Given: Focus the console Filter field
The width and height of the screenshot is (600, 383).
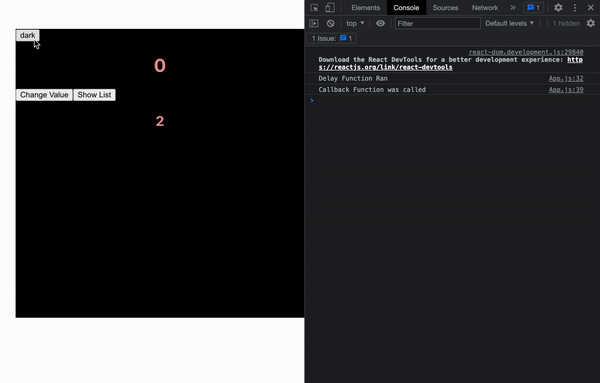Looking at the screenshot, I should (x=437, y=23).
